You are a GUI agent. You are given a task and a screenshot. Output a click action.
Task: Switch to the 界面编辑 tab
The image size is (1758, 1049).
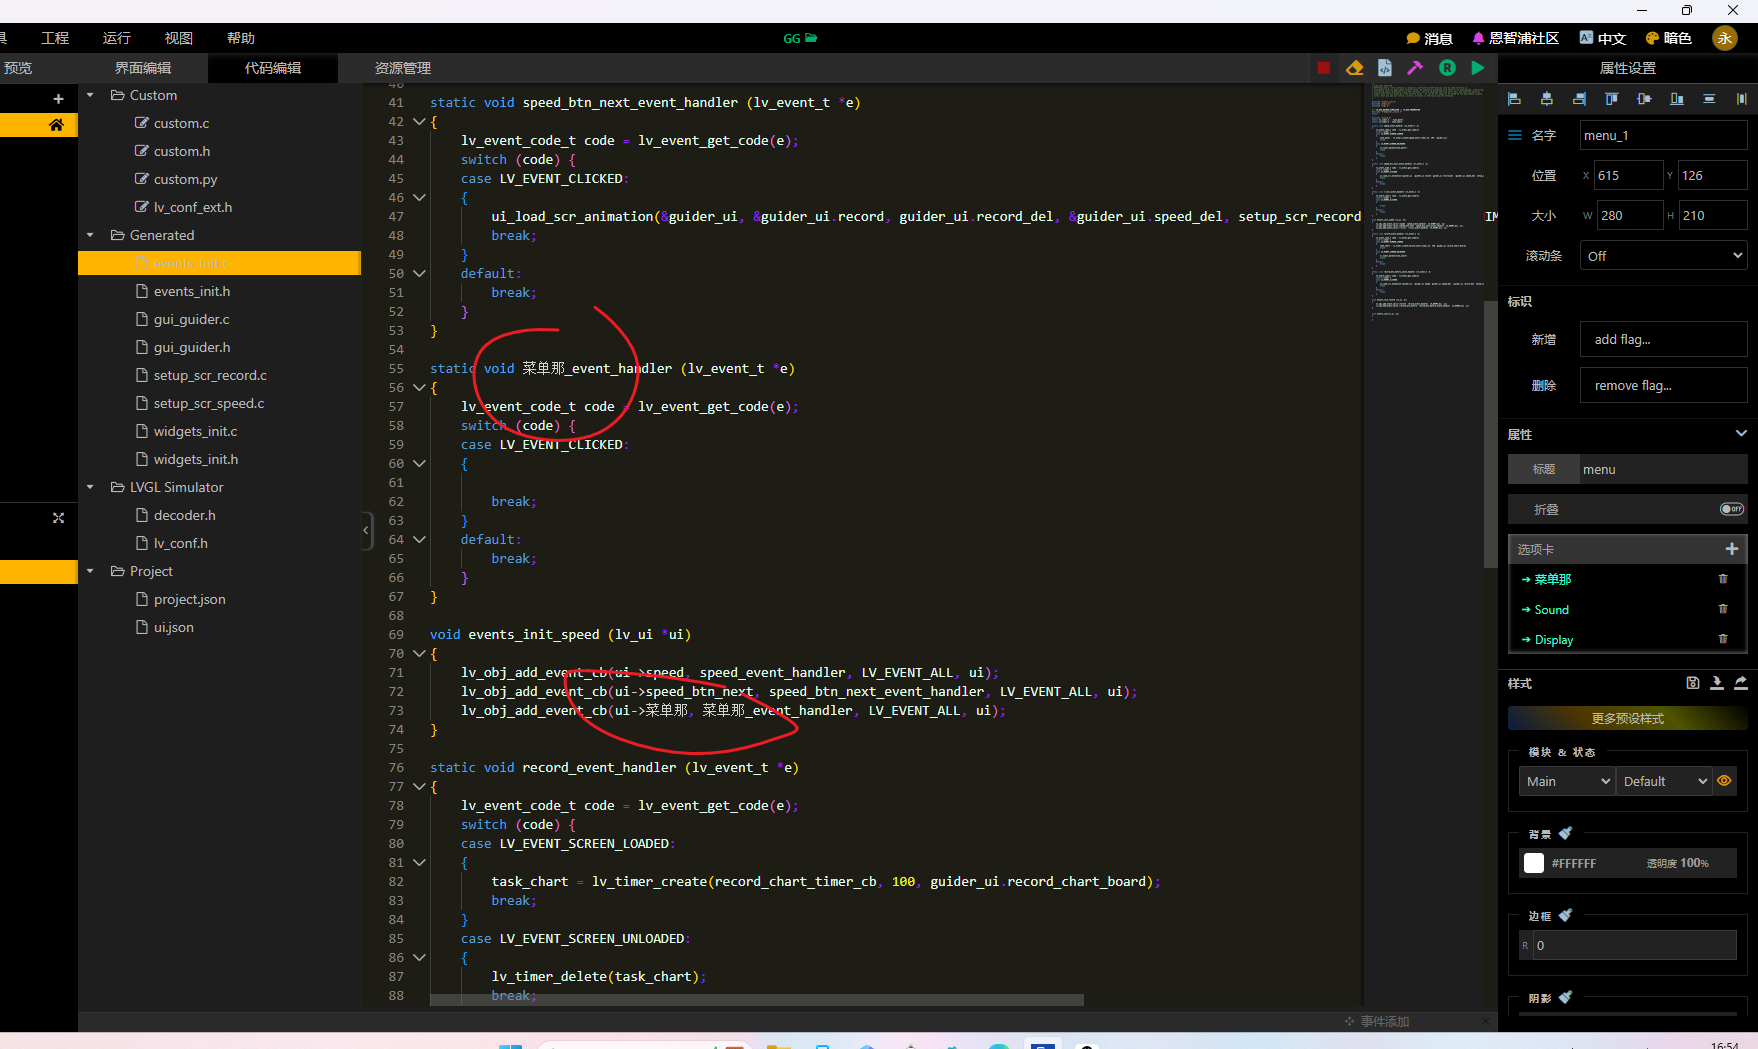(143, 68)
